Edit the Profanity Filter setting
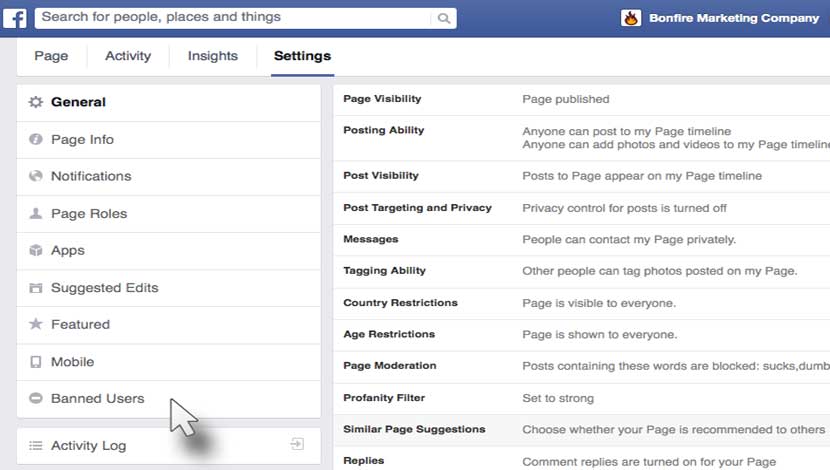Screen dimensions: 830x470 [580, 398]
